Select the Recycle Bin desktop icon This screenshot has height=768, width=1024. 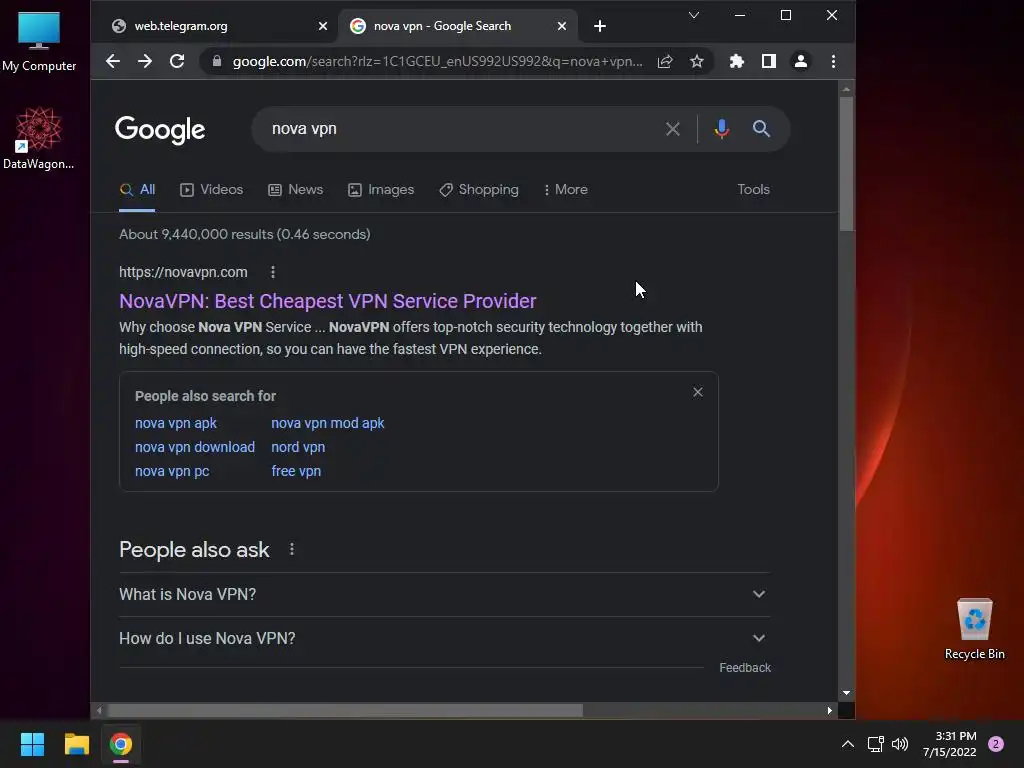coord(974,629)
